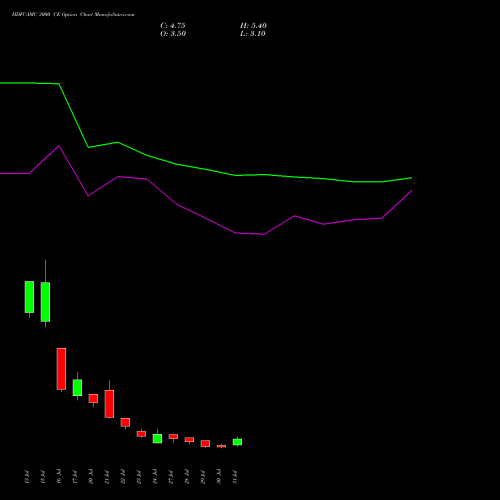Image resolution: width=500 pixels, height=500 pixels.
Task: Click the tall red candle for 16 Jul
Action: click(x=61, y=369)
